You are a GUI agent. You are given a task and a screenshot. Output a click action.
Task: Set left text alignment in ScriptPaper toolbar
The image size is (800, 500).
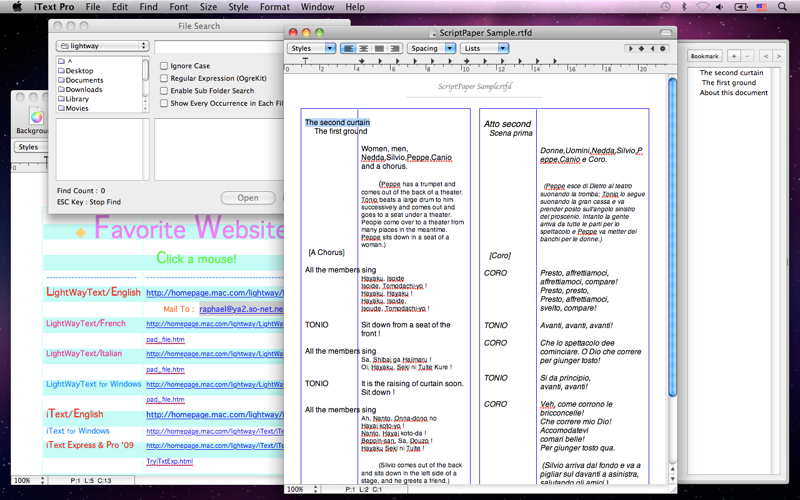point(348,48)
